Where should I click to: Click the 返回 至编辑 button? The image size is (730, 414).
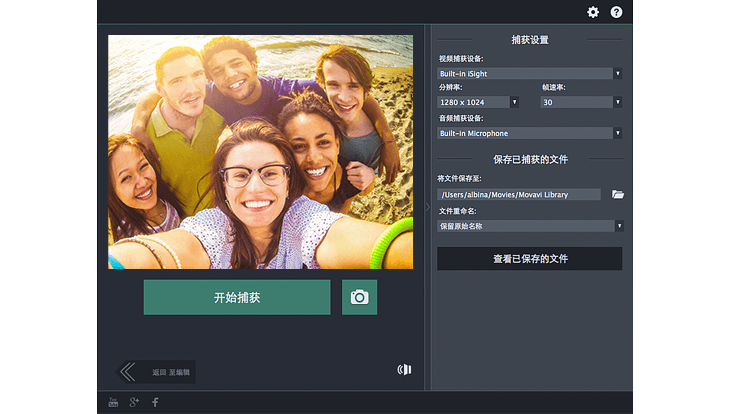[155, 372]
